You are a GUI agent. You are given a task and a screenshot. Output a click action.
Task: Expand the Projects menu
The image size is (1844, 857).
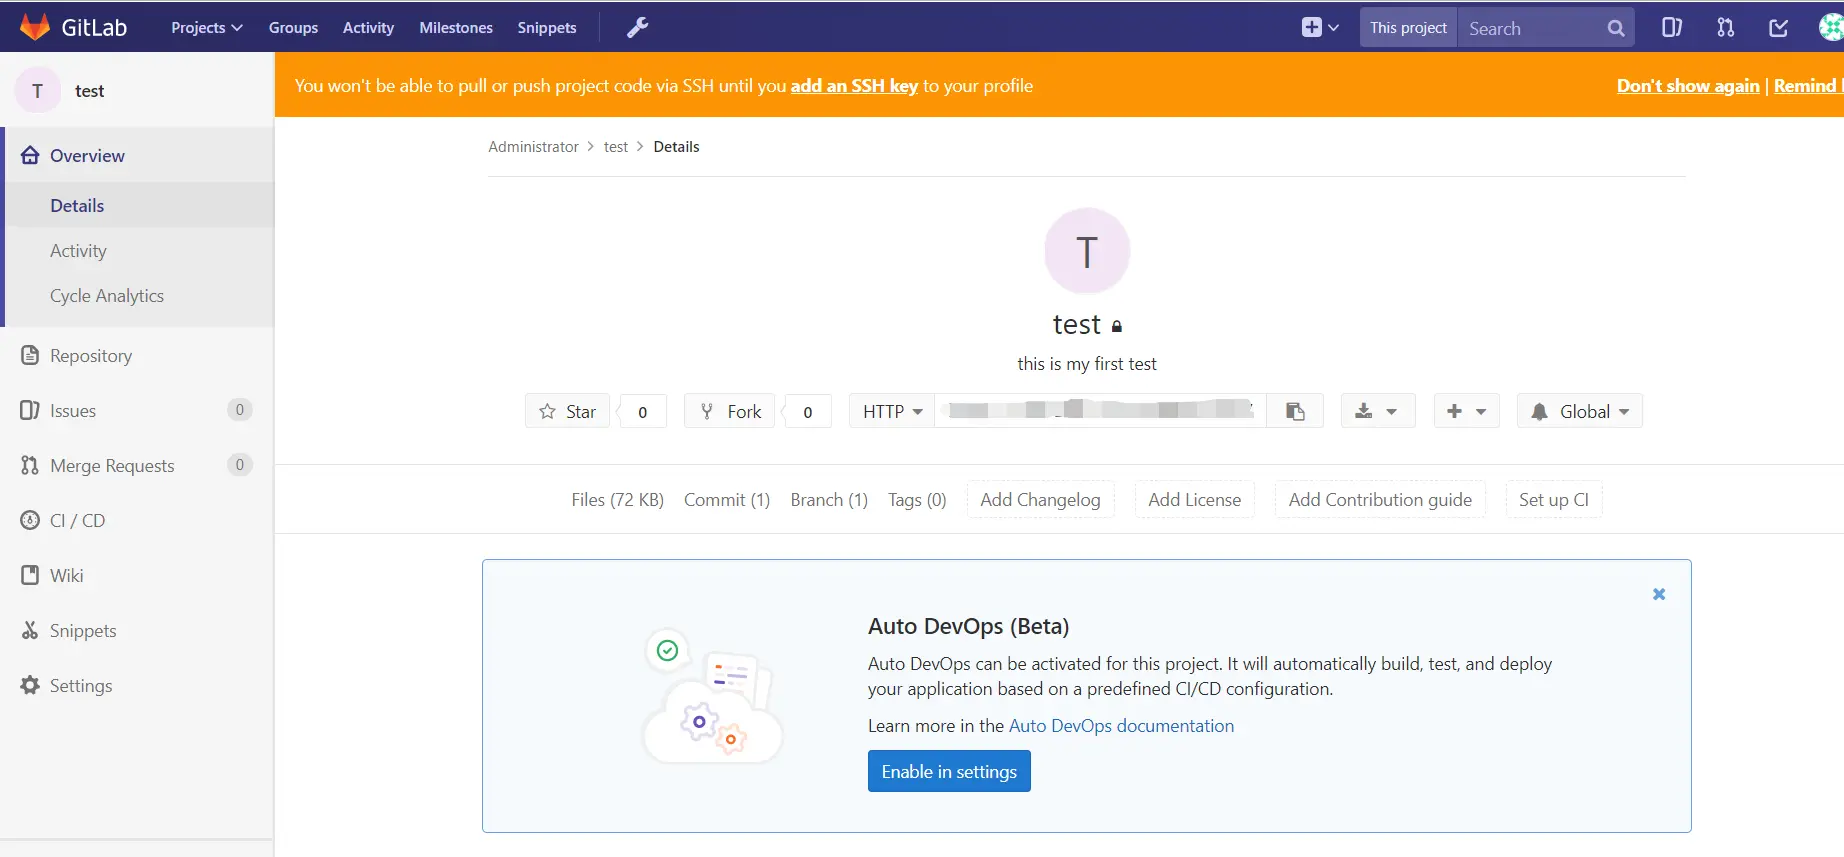click(207, 28)
